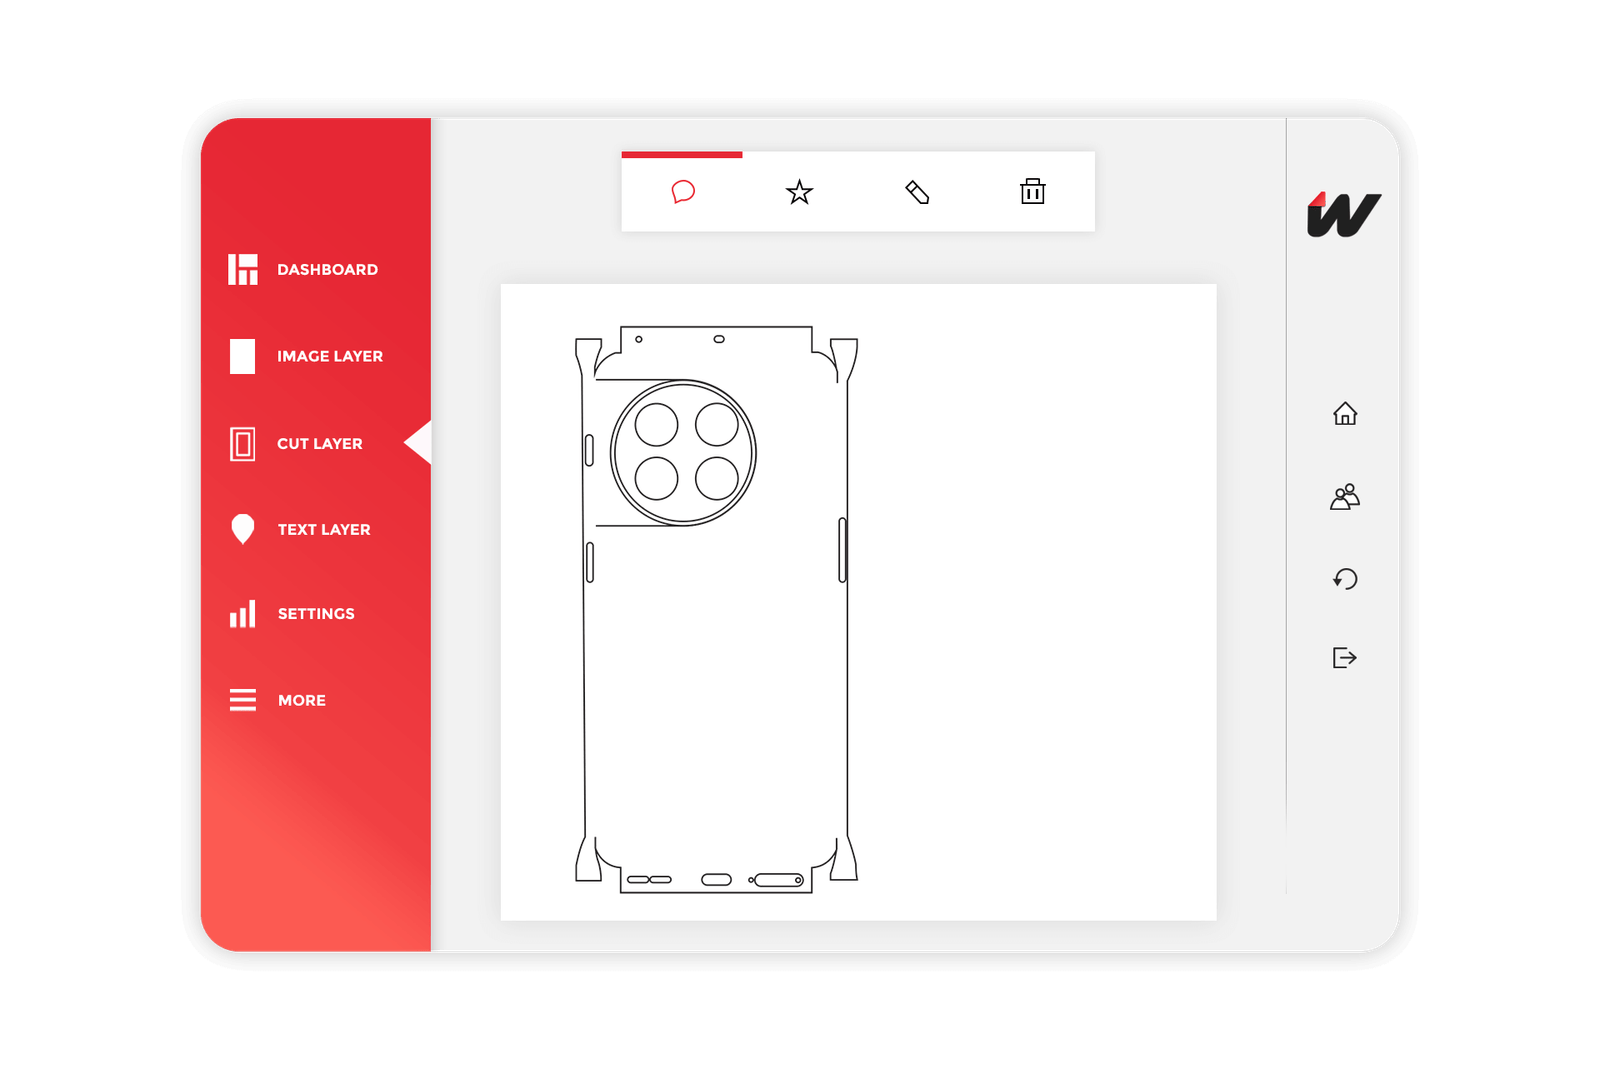Click the red indicator bar above the comment tool
Viewport: 1600px width, 1083px height.
[683, 156]
